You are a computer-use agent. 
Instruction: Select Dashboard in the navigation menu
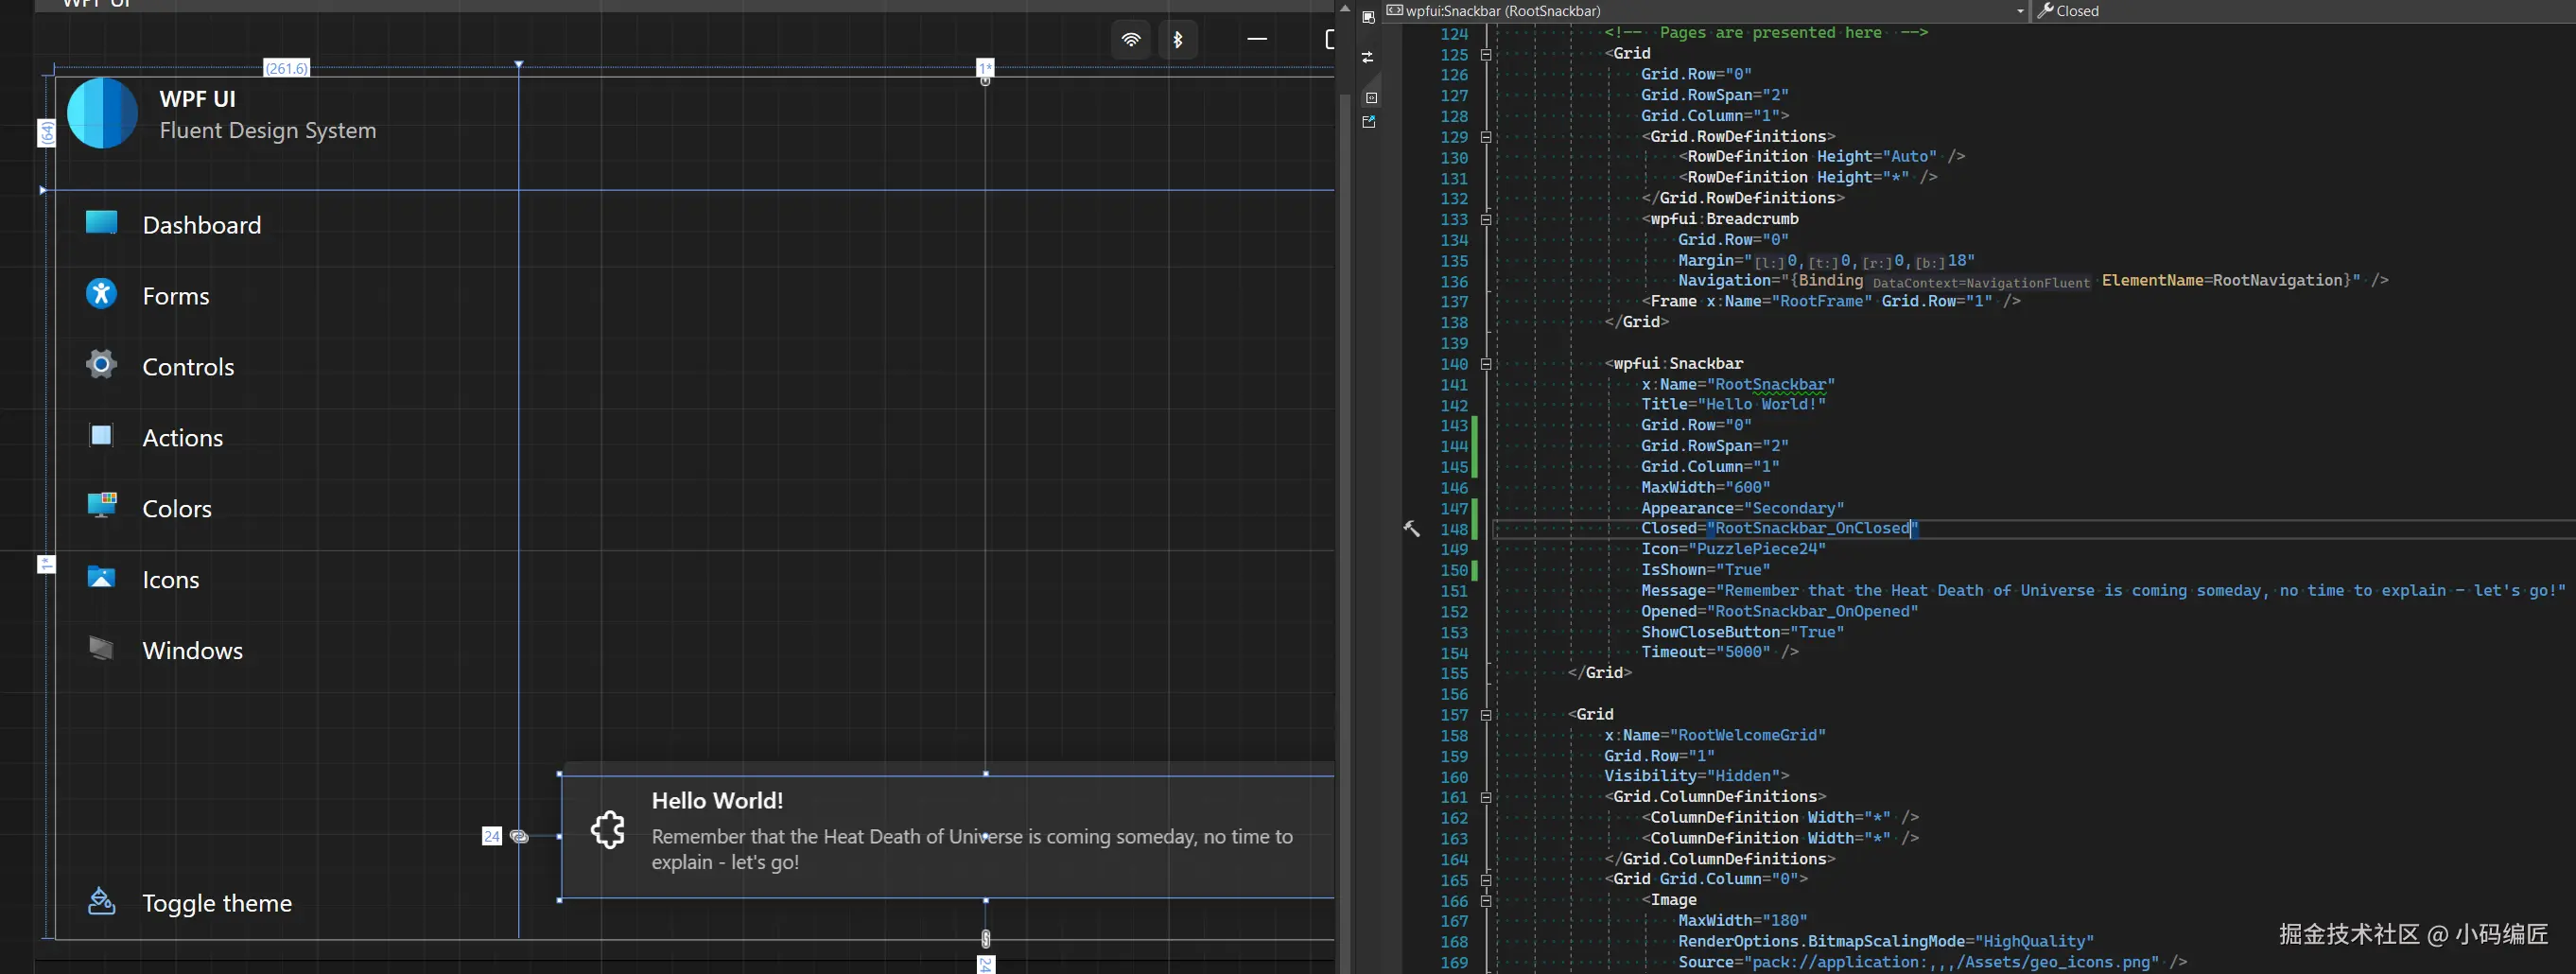click(x=201, y=225)
